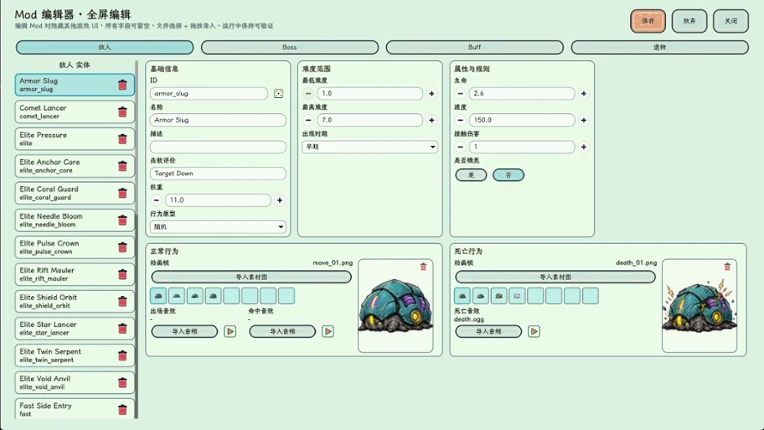Remove the move_01.png sprite via its trash icon
This screenshot has width=764, height=430.
tap(423, 266)
